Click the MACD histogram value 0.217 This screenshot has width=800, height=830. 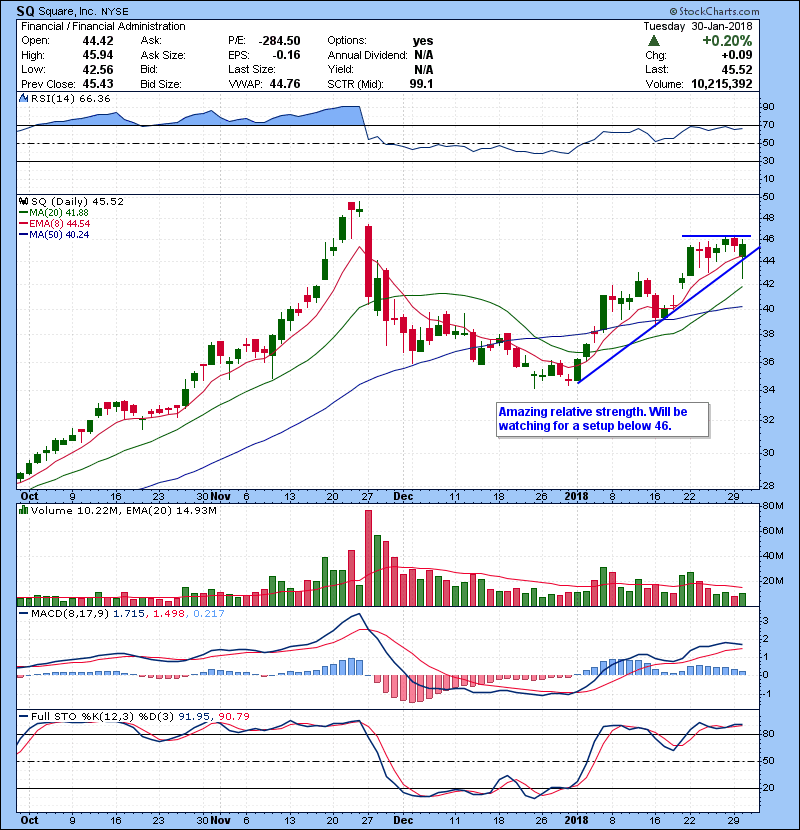click(209, 613)
